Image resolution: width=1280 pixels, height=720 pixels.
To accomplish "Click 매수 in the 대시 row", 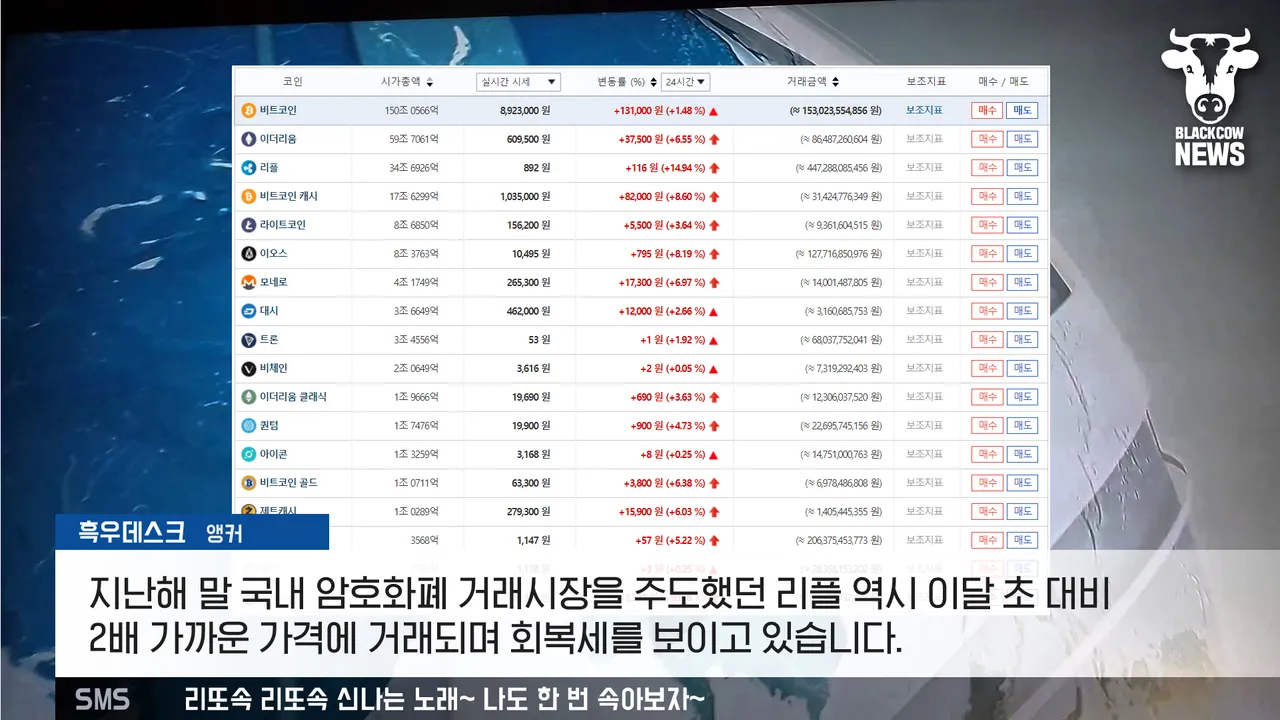I will point(987,311).
